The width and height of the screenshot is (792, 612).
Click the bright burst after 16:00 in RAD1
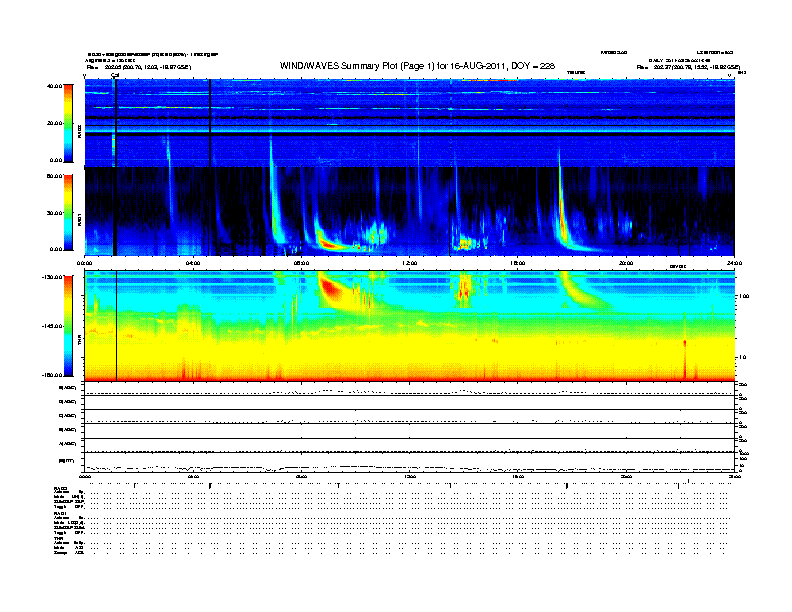(562, 217)
